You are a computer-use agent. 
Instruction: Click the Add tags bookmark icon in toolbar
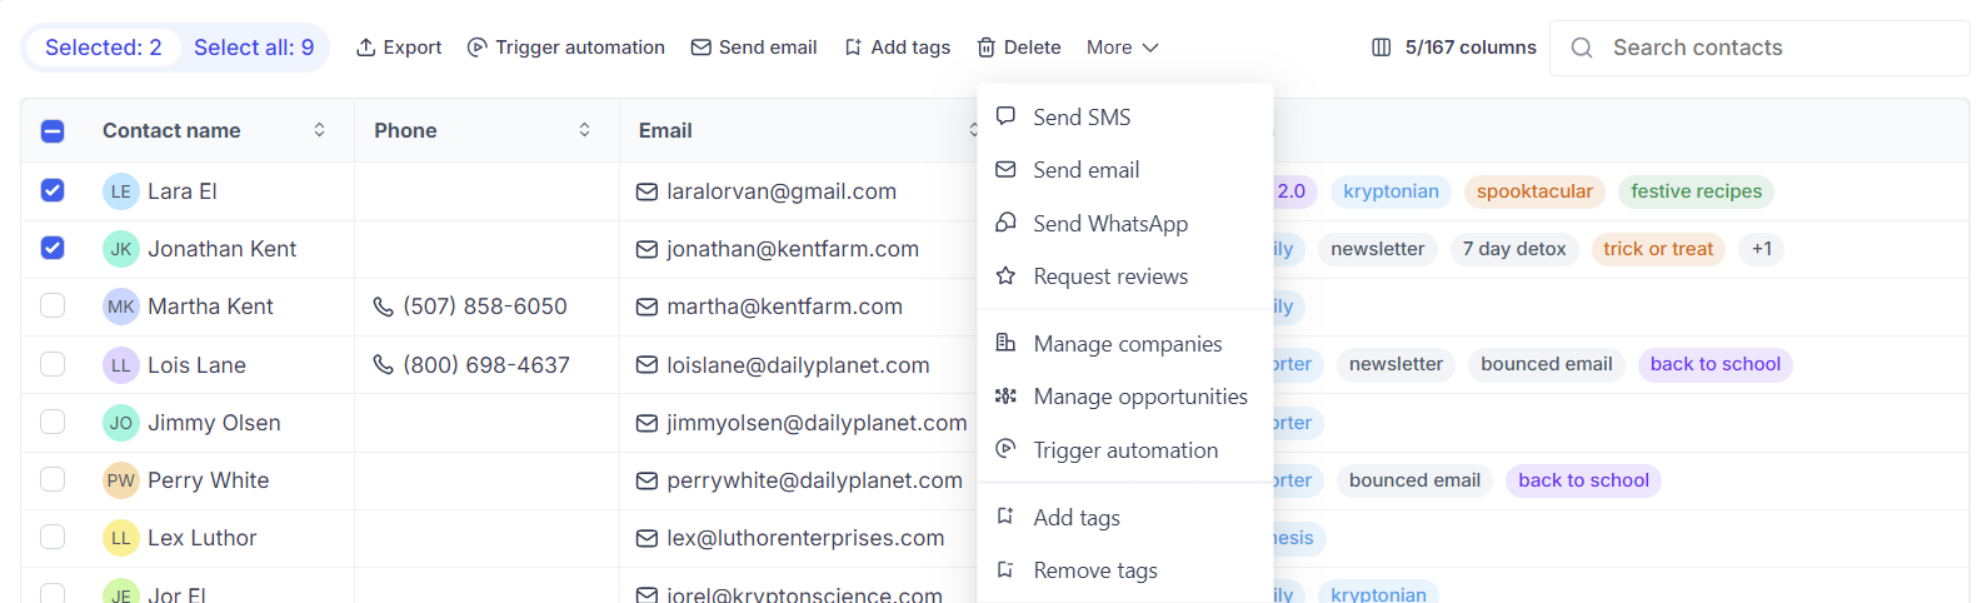pyautogui.click(x=853, y=47)
